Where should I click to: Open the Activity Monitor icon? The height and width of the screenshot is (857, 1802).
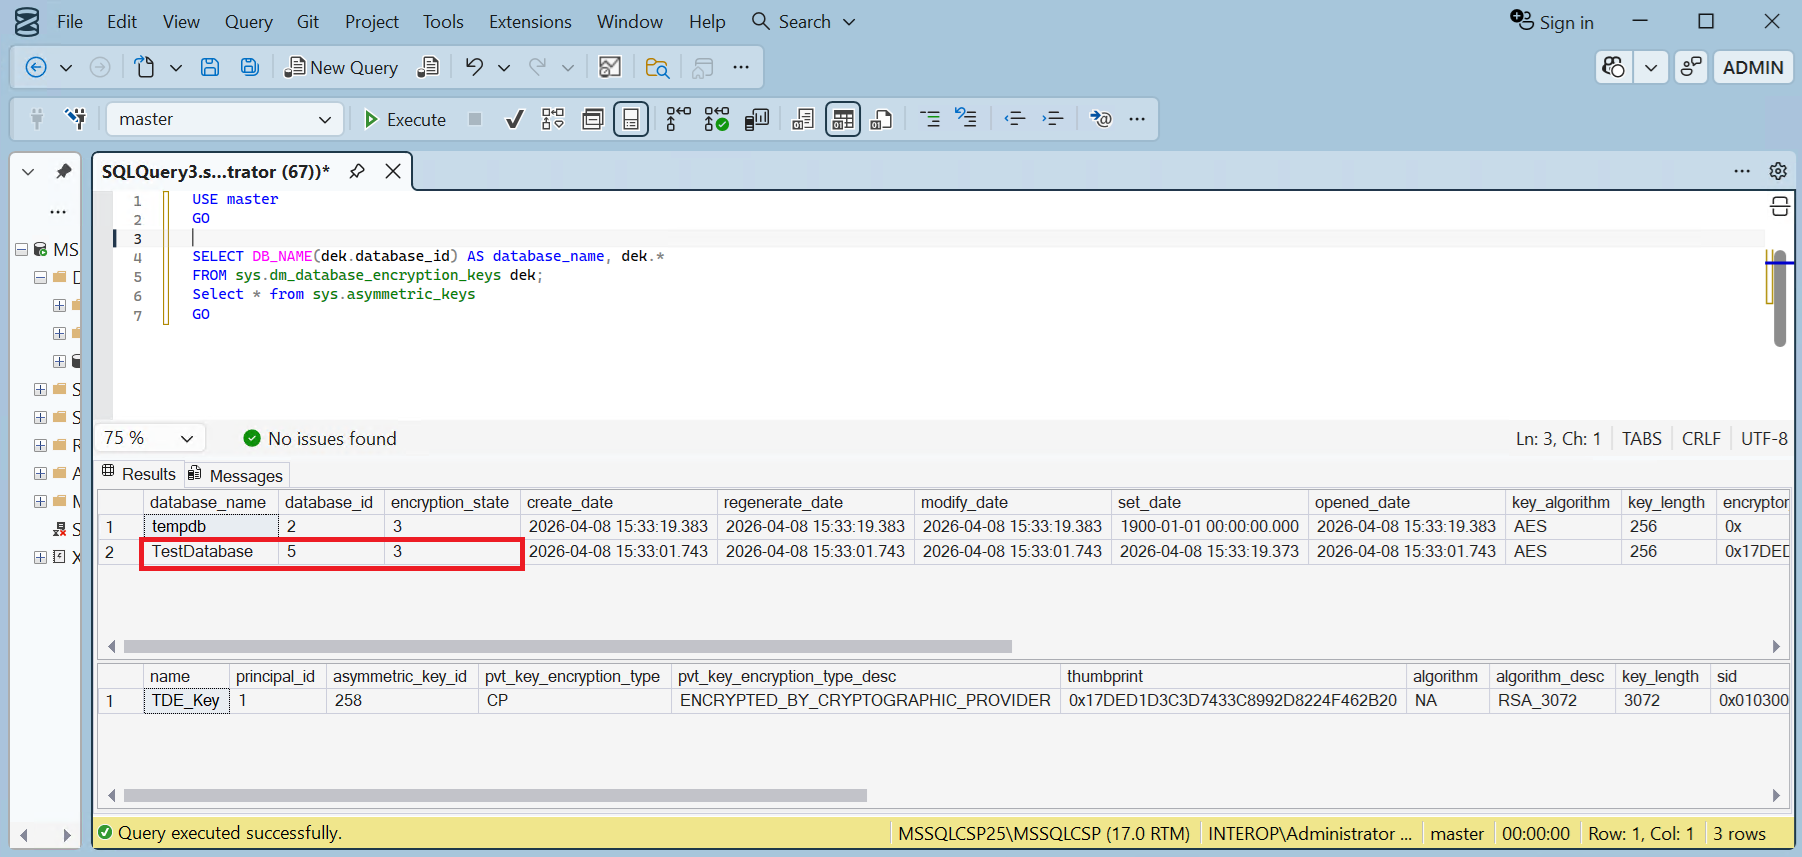tap(610, 67)
